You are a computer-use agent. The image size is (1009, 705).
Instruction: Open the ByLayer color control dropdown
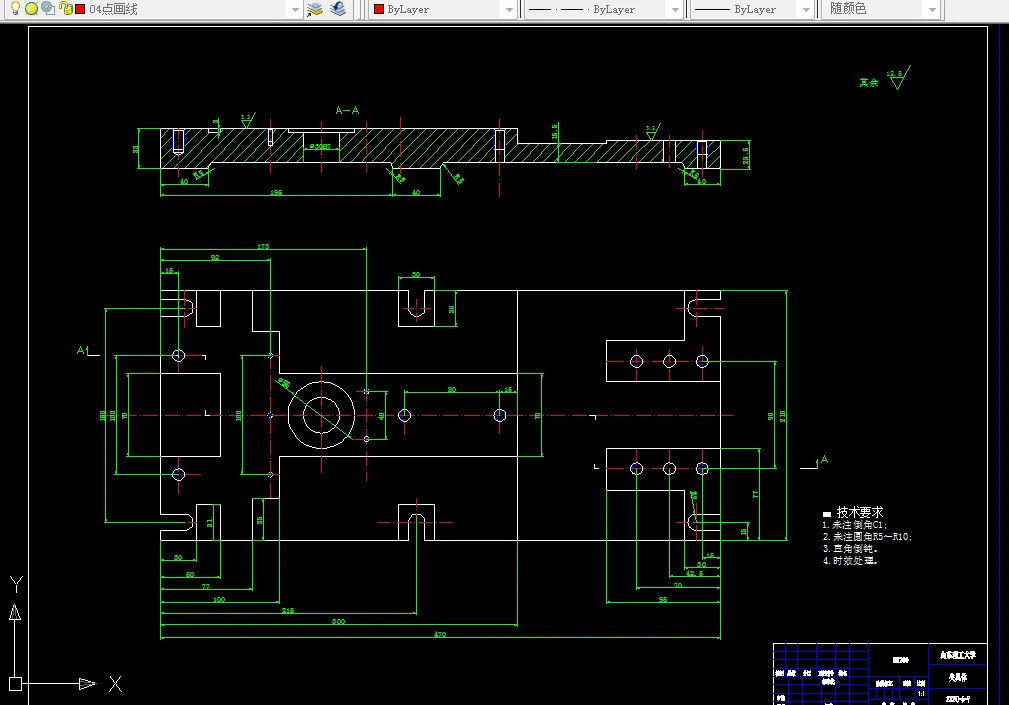coord(509,10)
